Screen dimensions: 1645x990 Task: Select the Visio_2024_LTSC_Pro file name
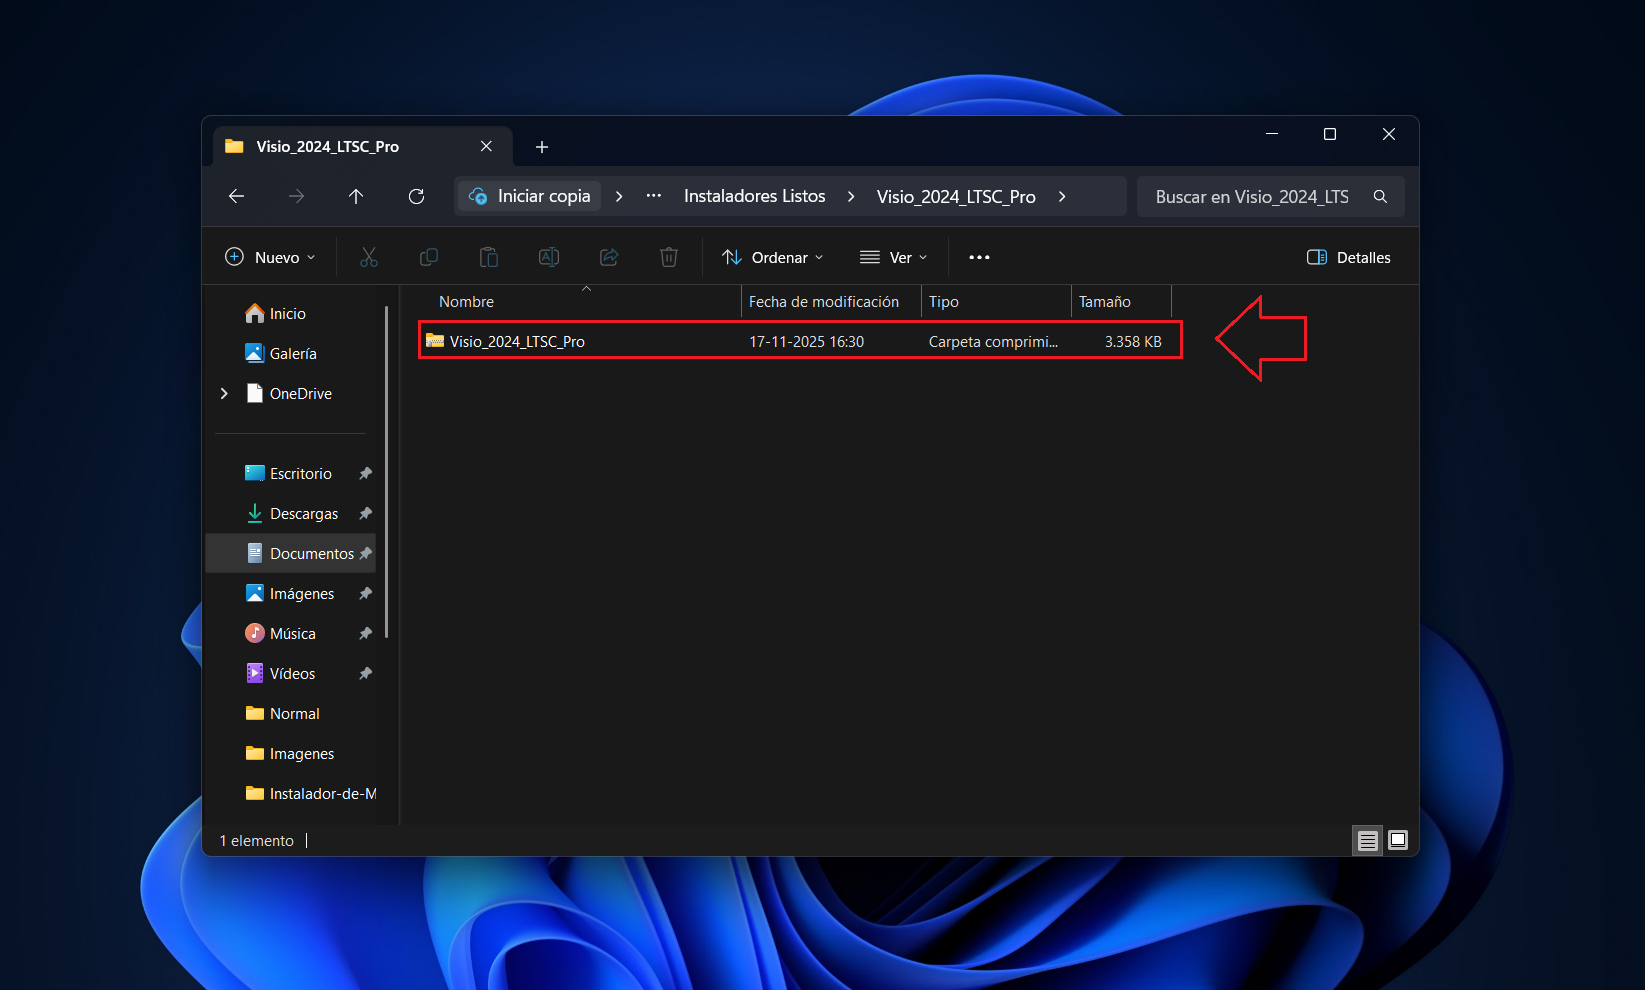click(x=517, y=342)
